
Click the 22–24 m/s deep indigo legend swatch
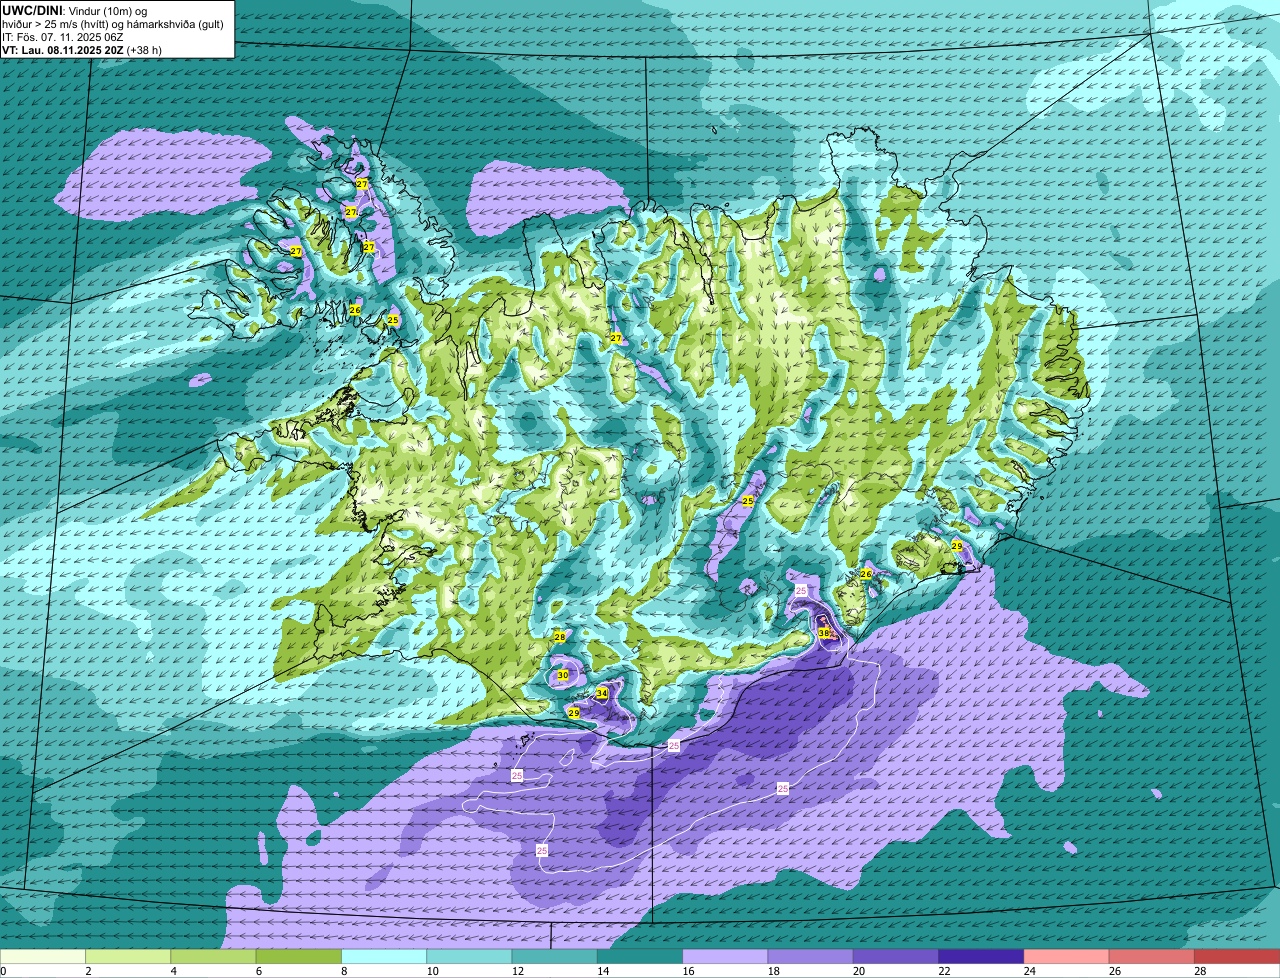[x=981, y=956]
